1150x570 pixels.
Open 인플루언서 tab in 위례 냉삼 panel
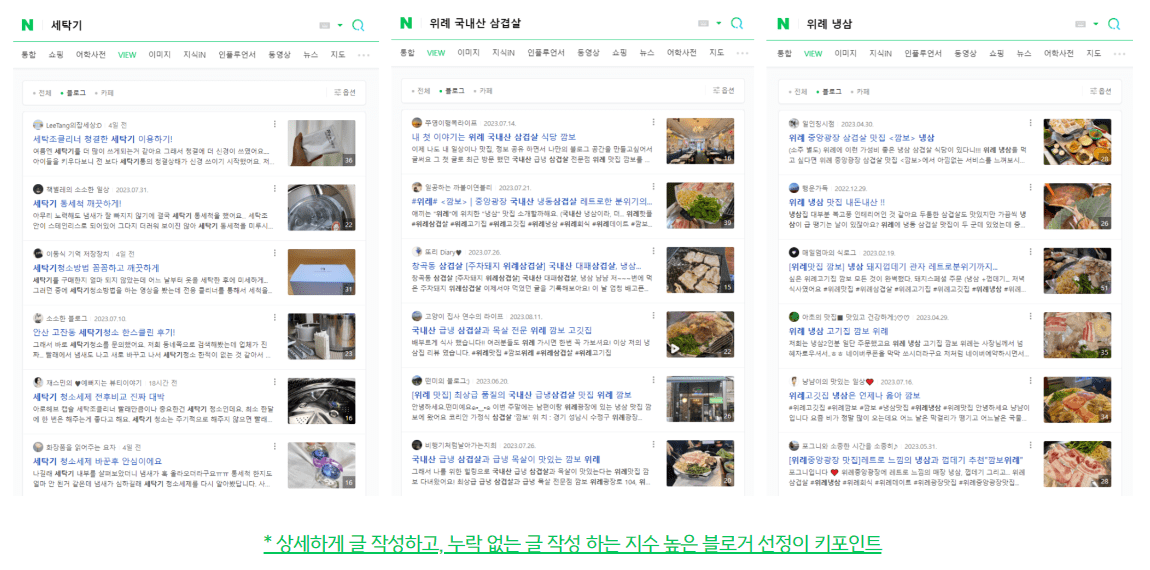click(x=923, y=54)
